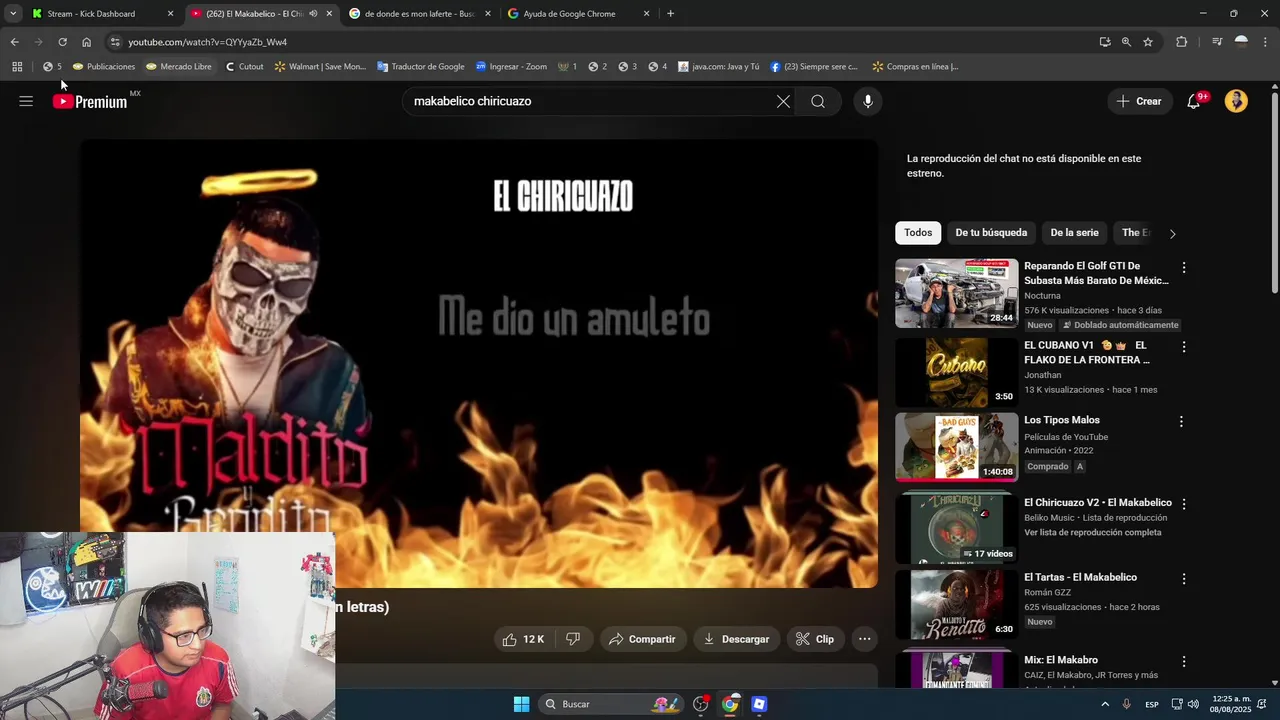Open Walmart bookmark
The image size is (1280, 720).
(320, 67)
